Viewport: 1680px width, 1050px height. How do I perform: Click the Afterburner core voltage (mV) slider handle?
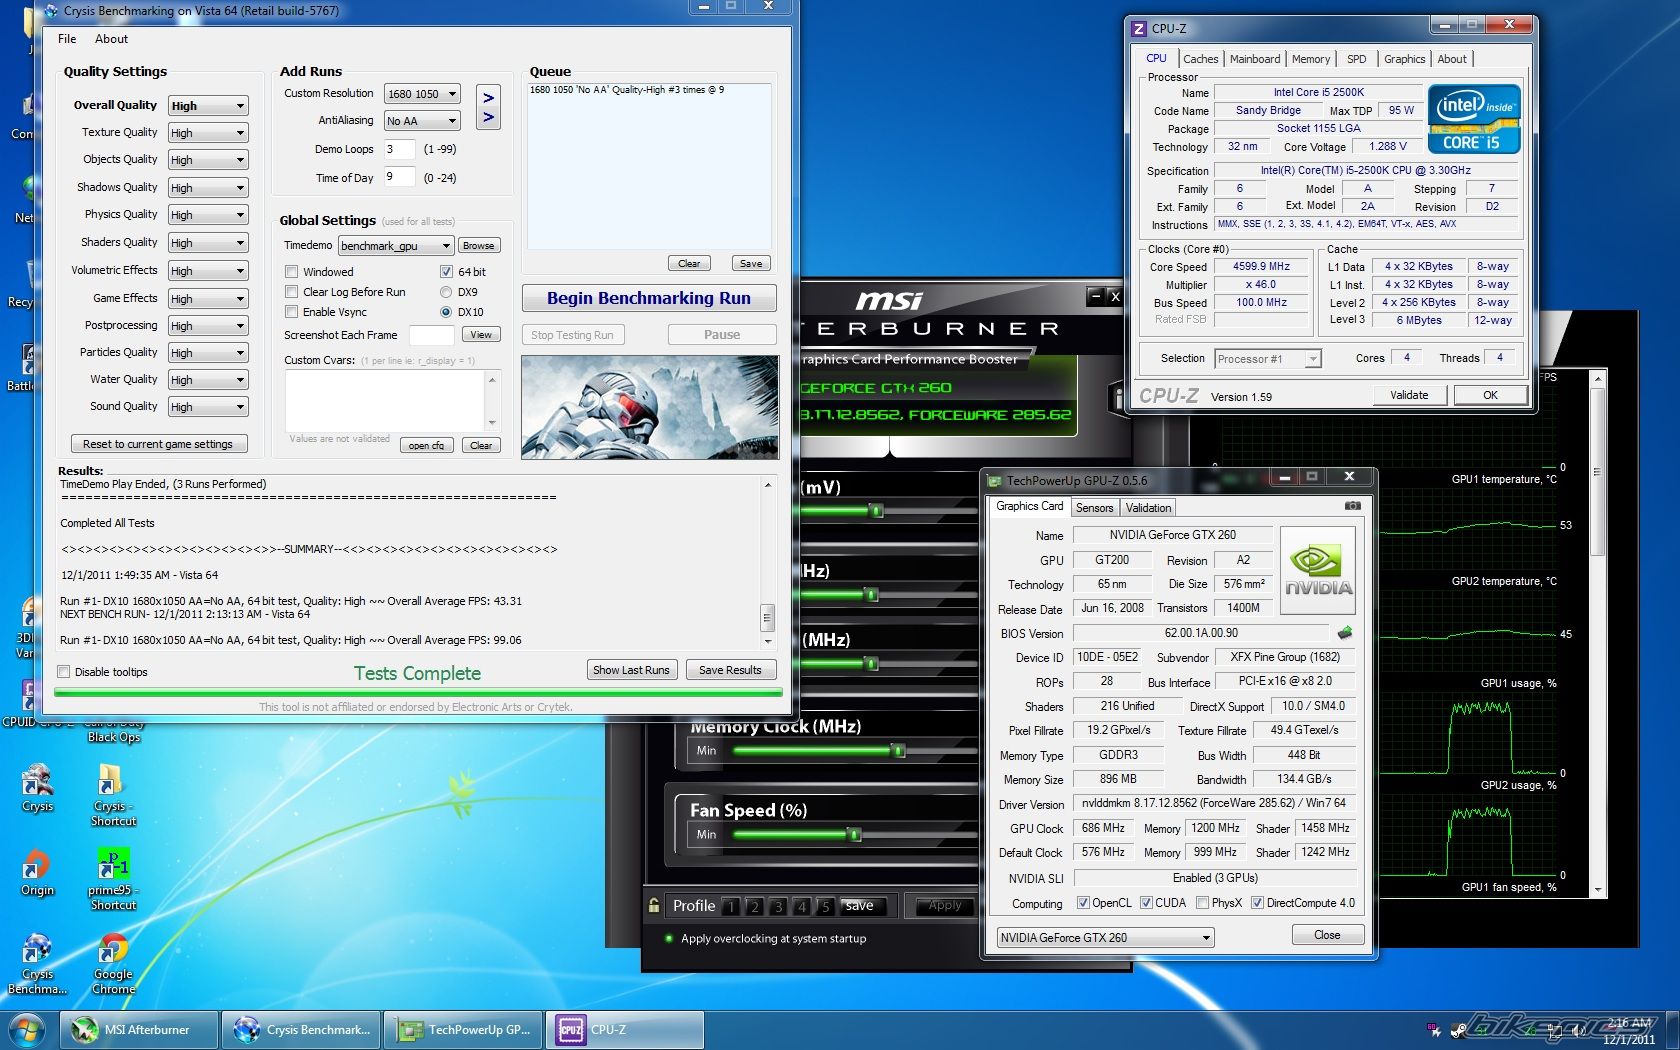[x=876, y=511]
